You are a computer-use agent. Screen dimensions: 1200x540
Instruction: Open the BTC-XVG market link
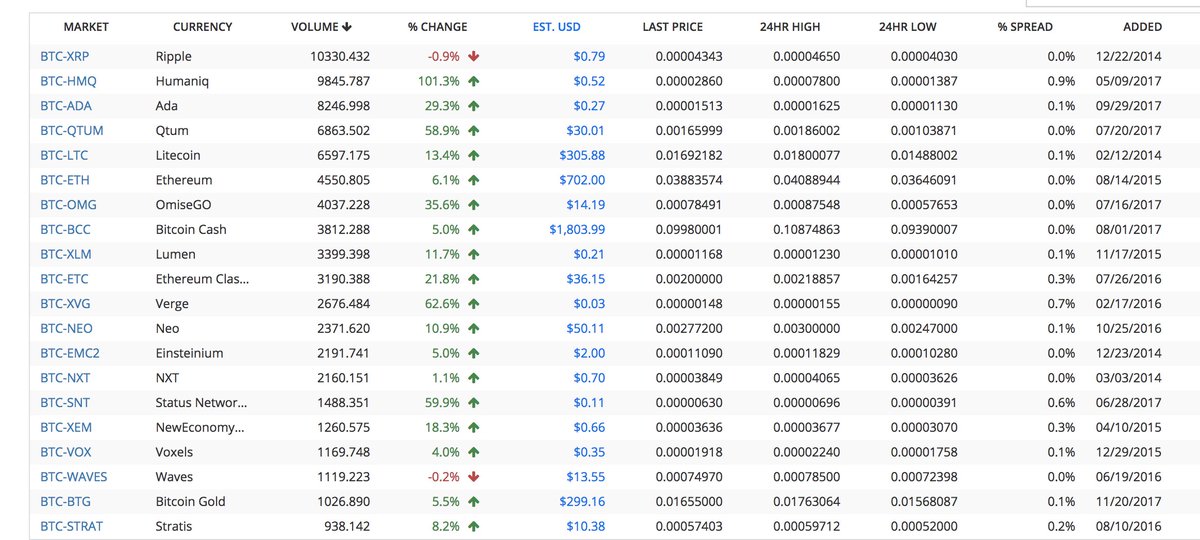[66, 303]
